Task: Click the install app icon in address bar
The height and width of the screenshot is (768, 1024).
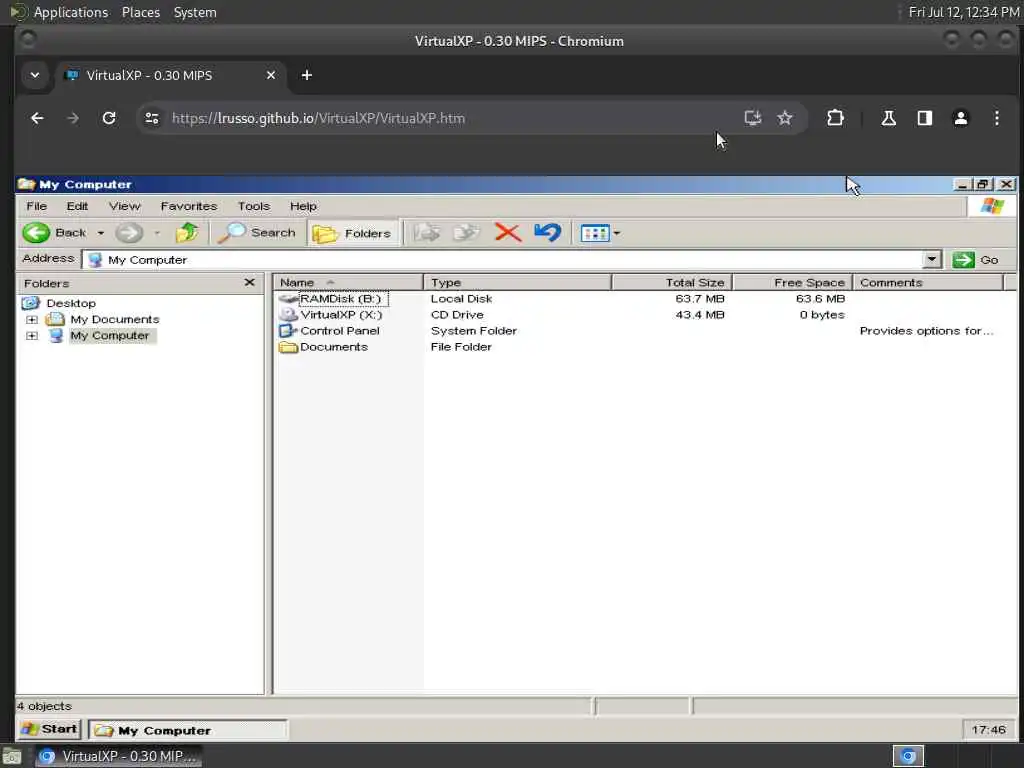Action: [x=752, y=118]
